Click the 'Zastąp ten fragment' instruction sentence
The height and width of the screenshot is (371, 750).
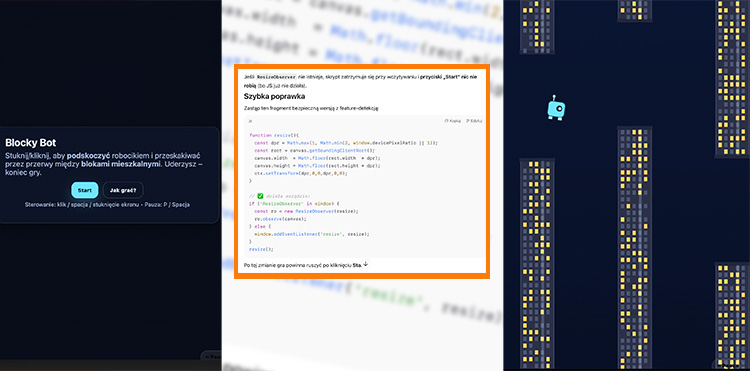311,109
